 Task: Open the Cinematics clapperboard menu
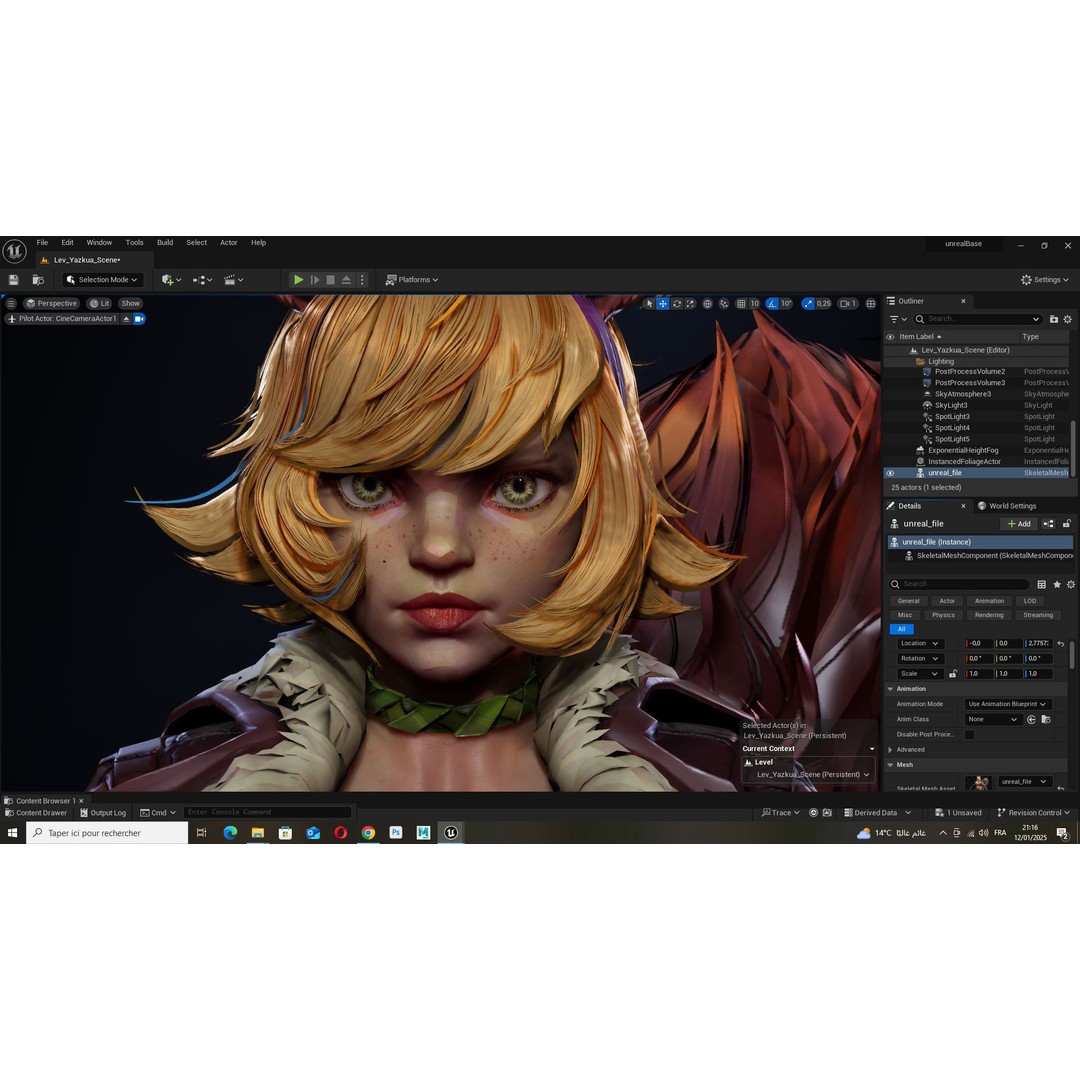point(233,280)
